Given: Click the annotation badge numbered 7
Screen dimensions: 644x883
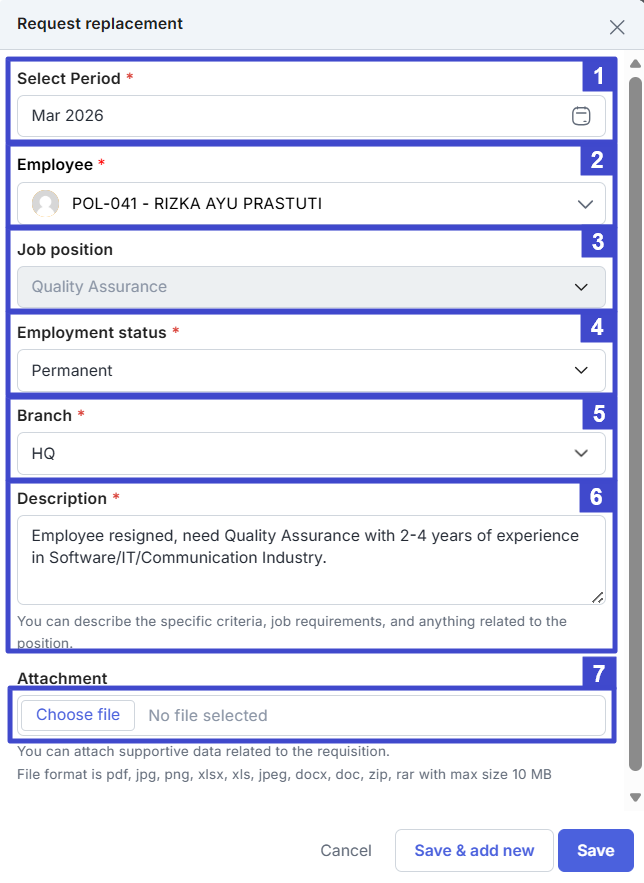Looking at the screenshot, I should pyautogui.click(x=598, y=671).
